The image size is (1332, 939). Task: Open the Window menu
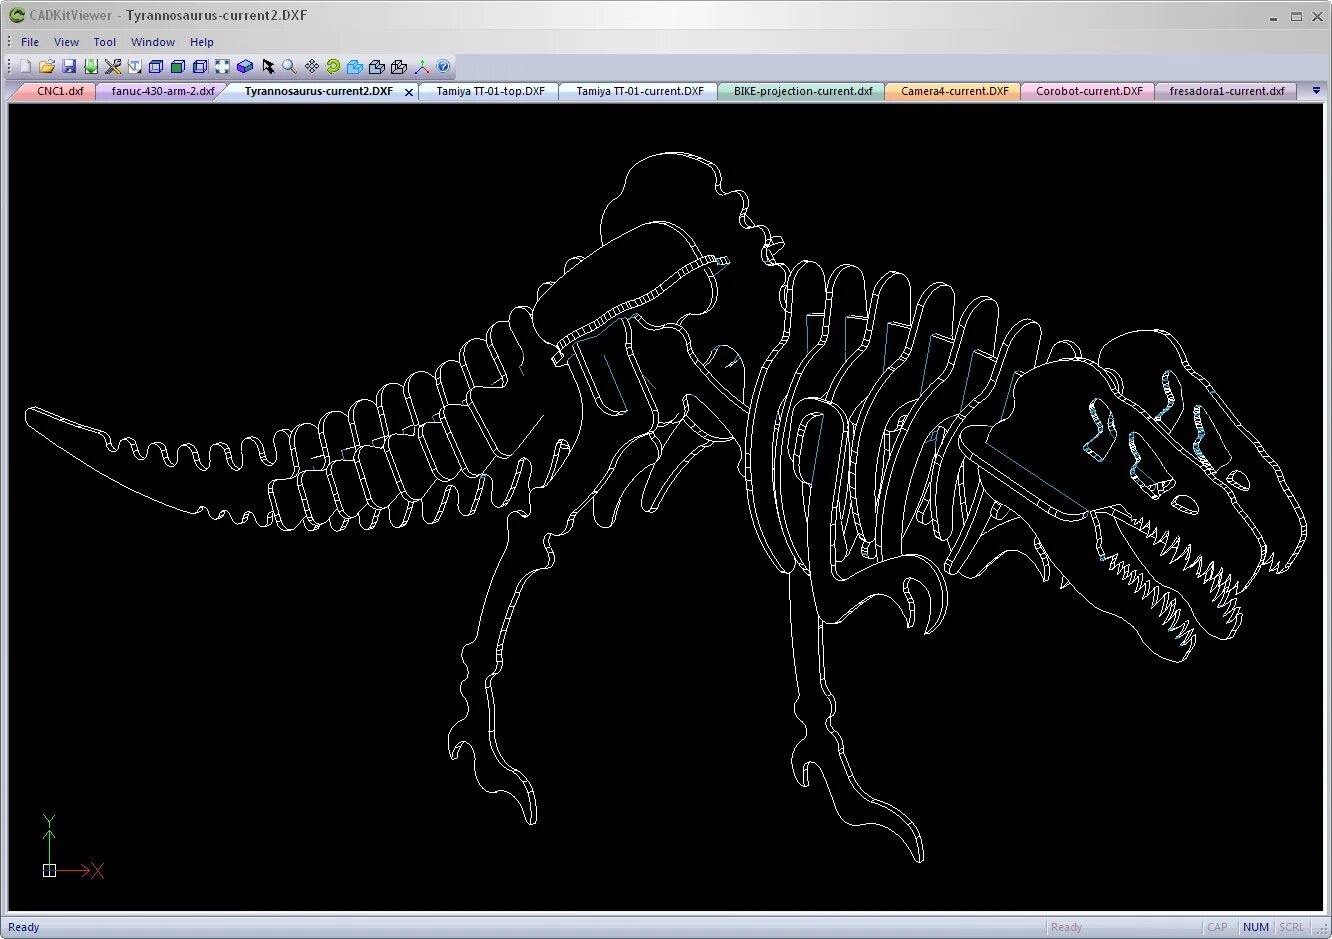point(153,42)
